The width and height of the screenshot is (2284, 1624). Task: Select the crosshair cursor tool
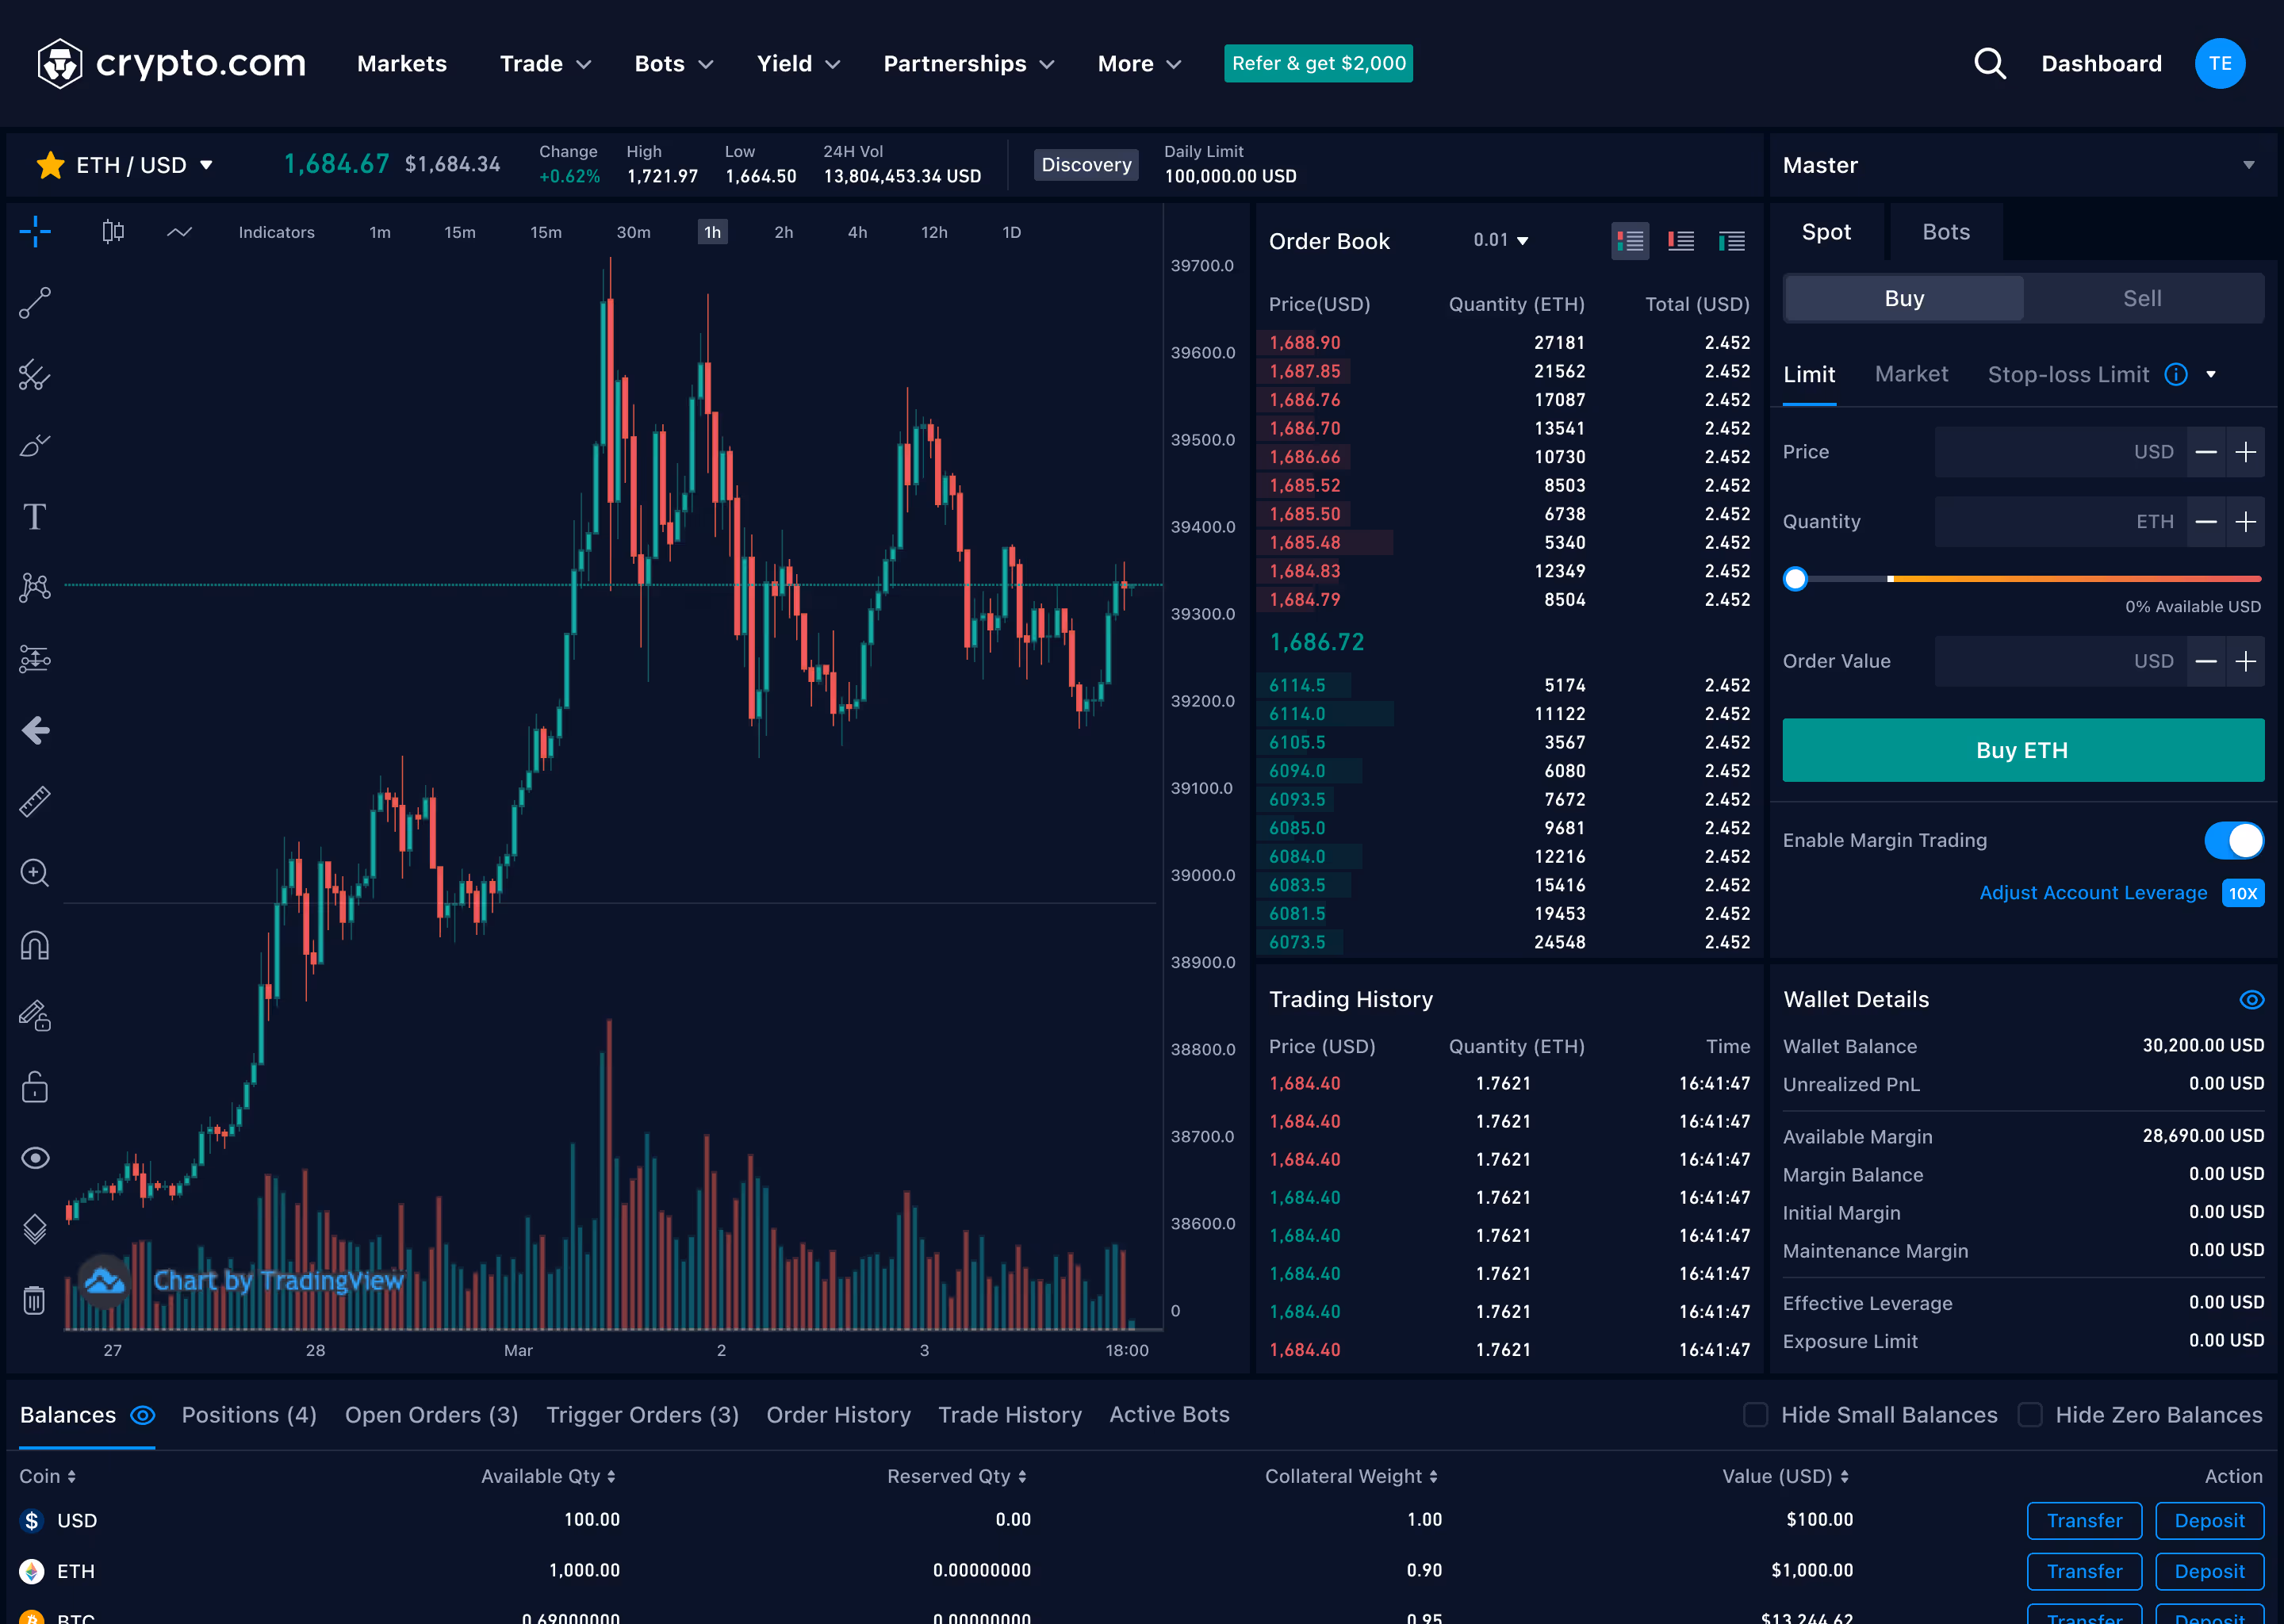pyautogui.click(x=35, y=232)
